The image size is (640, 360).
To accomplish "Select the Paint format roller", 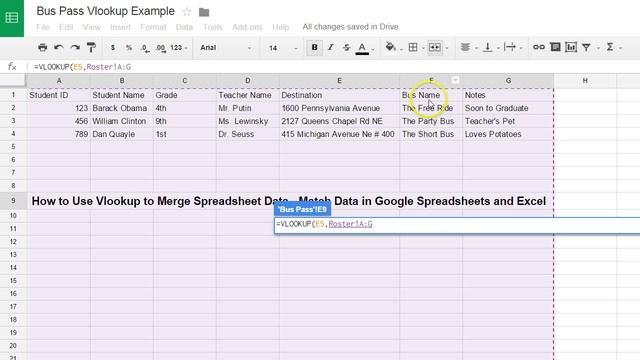I will 91,47.
